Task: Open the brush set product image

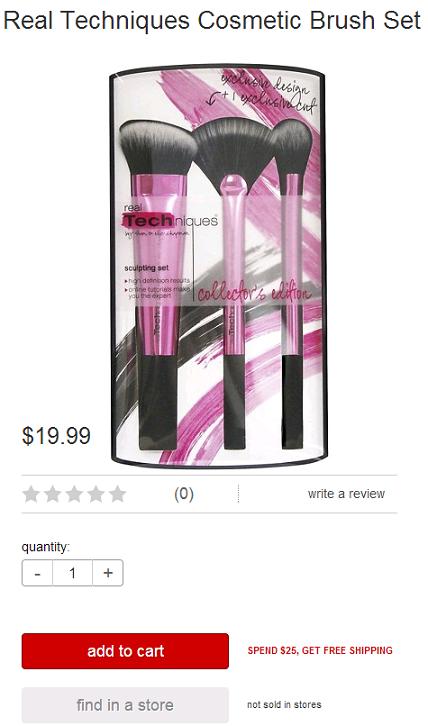Action: click(218, 267)
